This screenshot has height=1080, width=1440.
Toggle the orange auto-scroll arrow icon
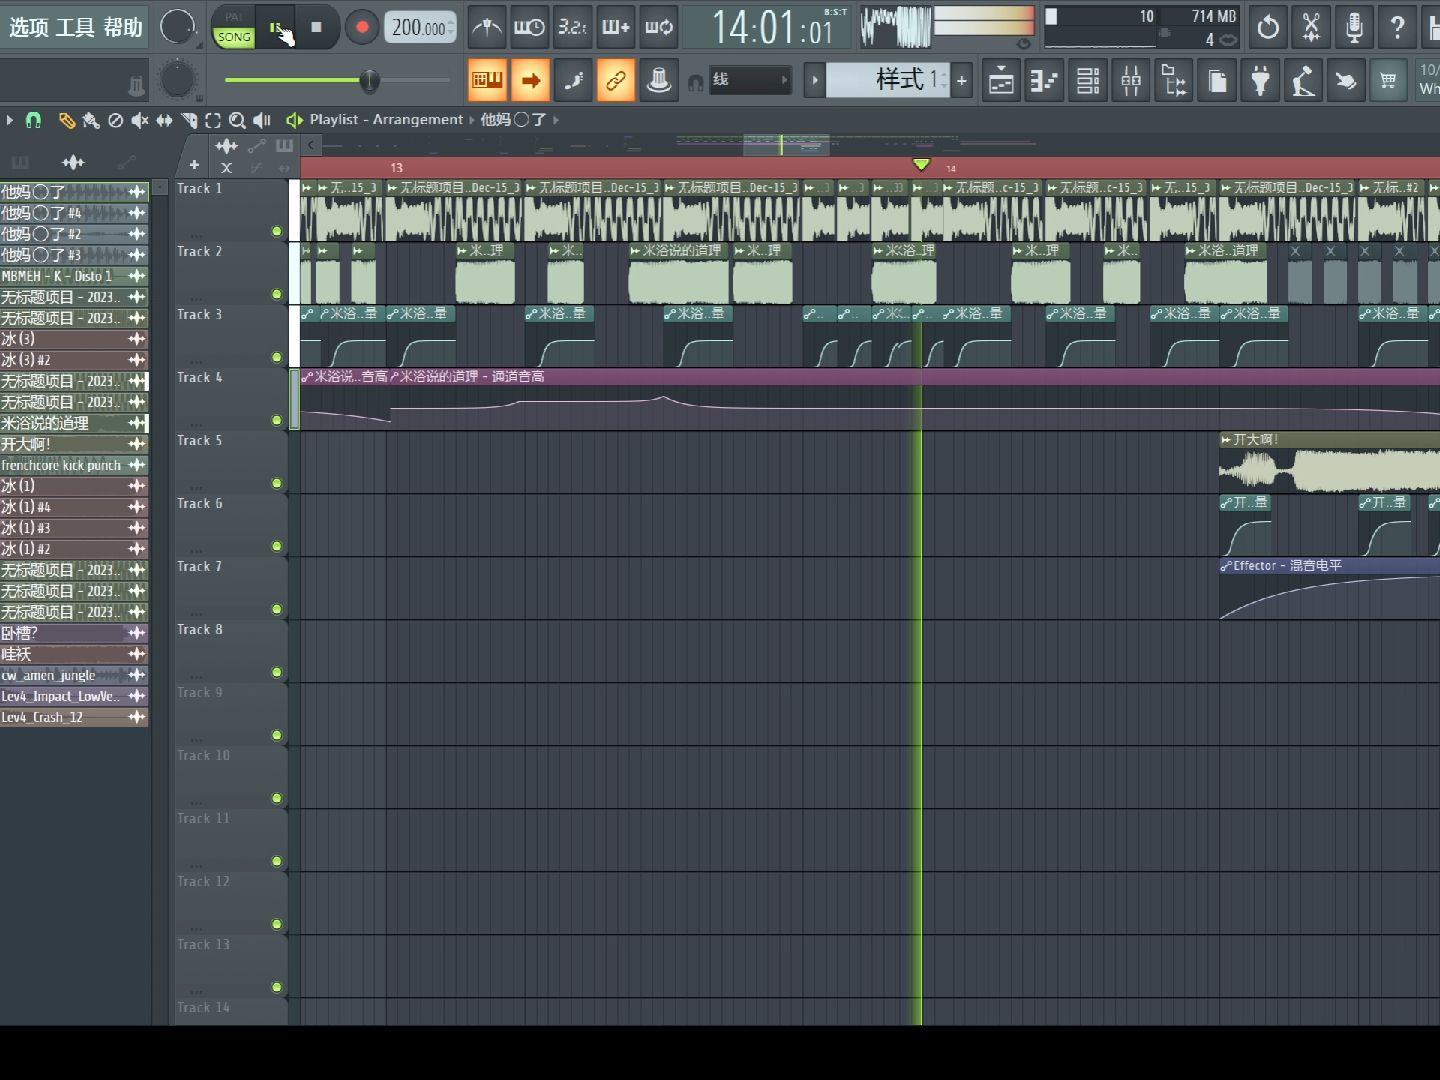pos(531,80)
